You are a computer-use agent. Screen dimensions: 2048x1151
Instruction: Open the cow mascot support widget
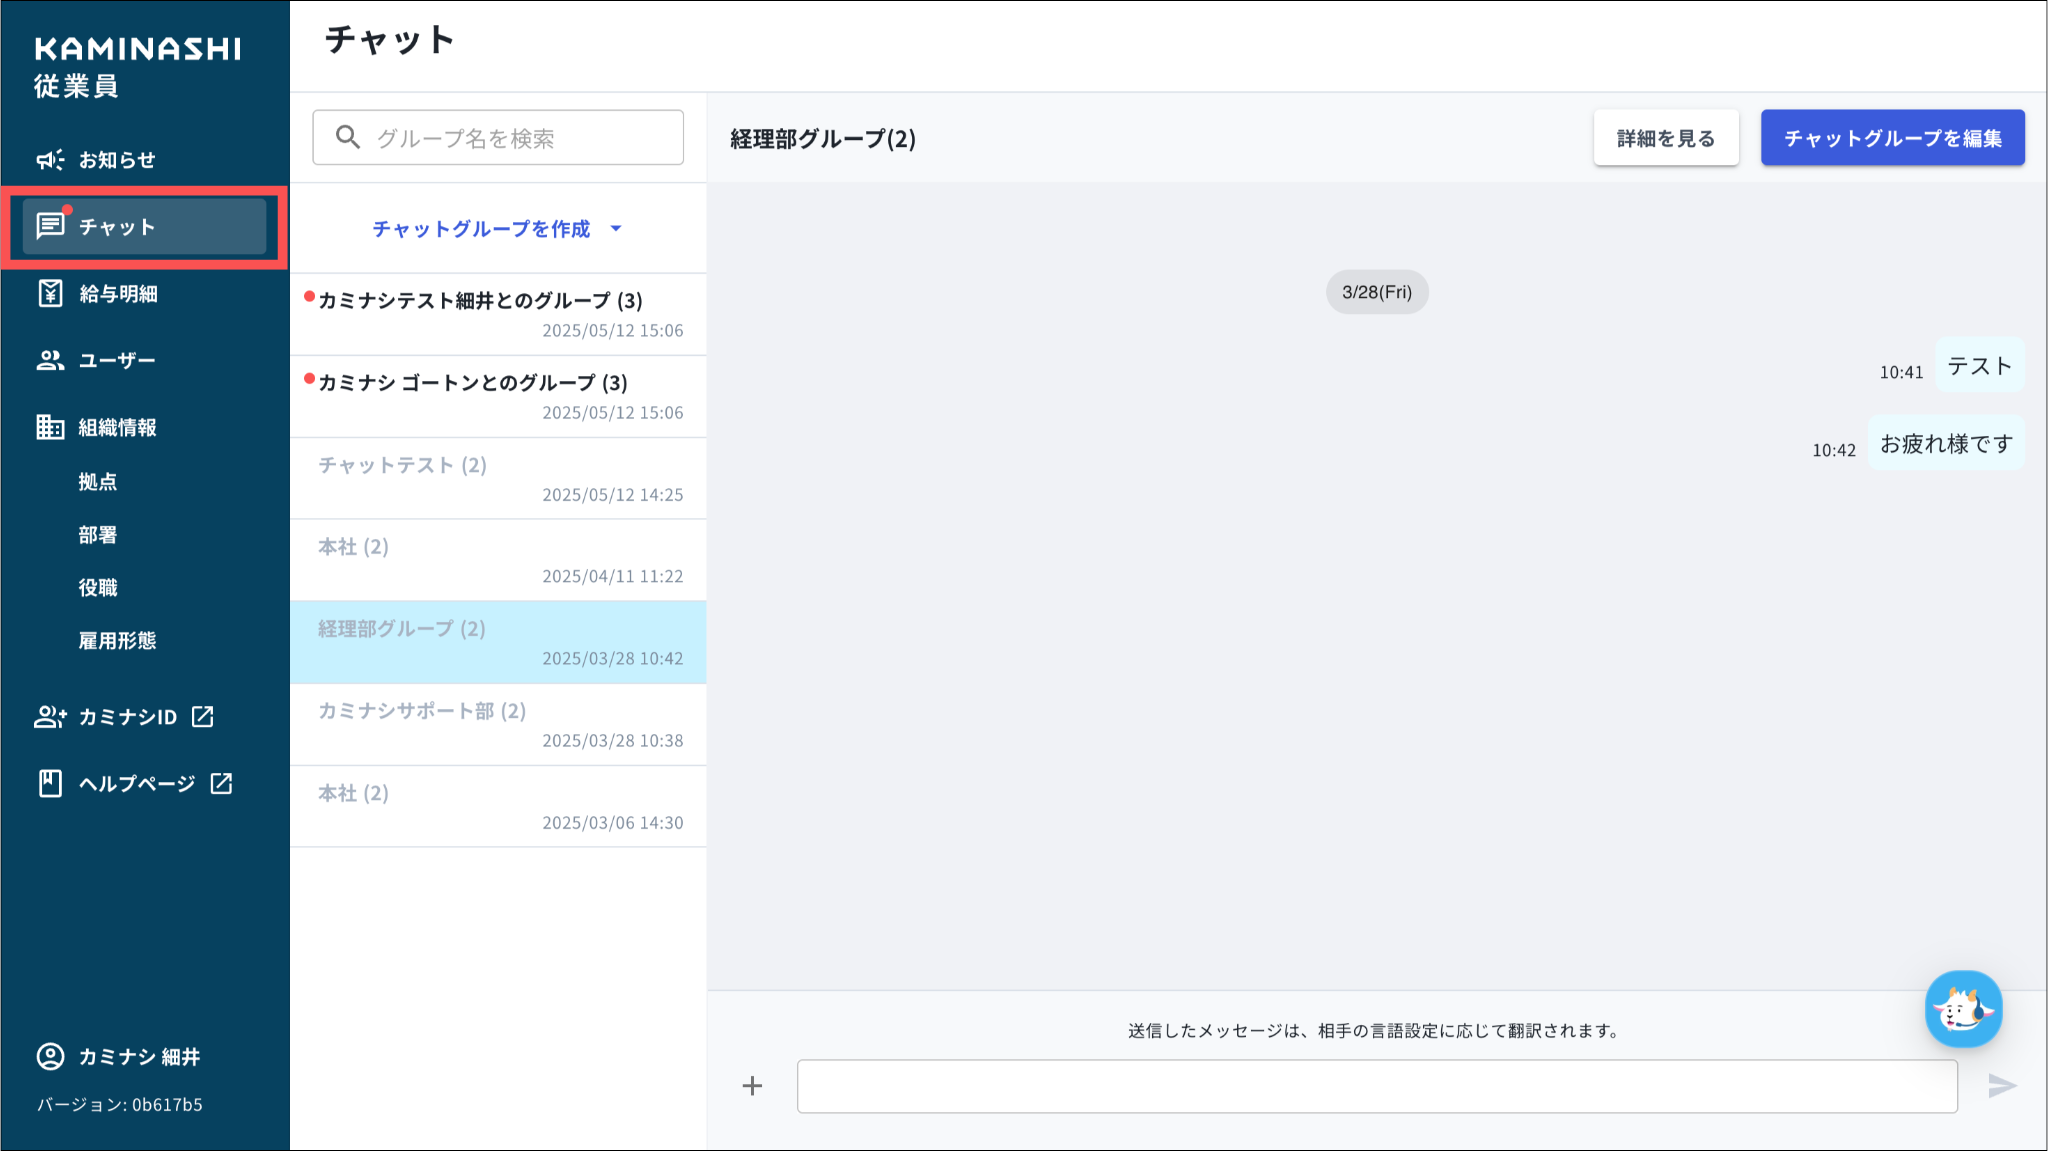(1963, 1010)
